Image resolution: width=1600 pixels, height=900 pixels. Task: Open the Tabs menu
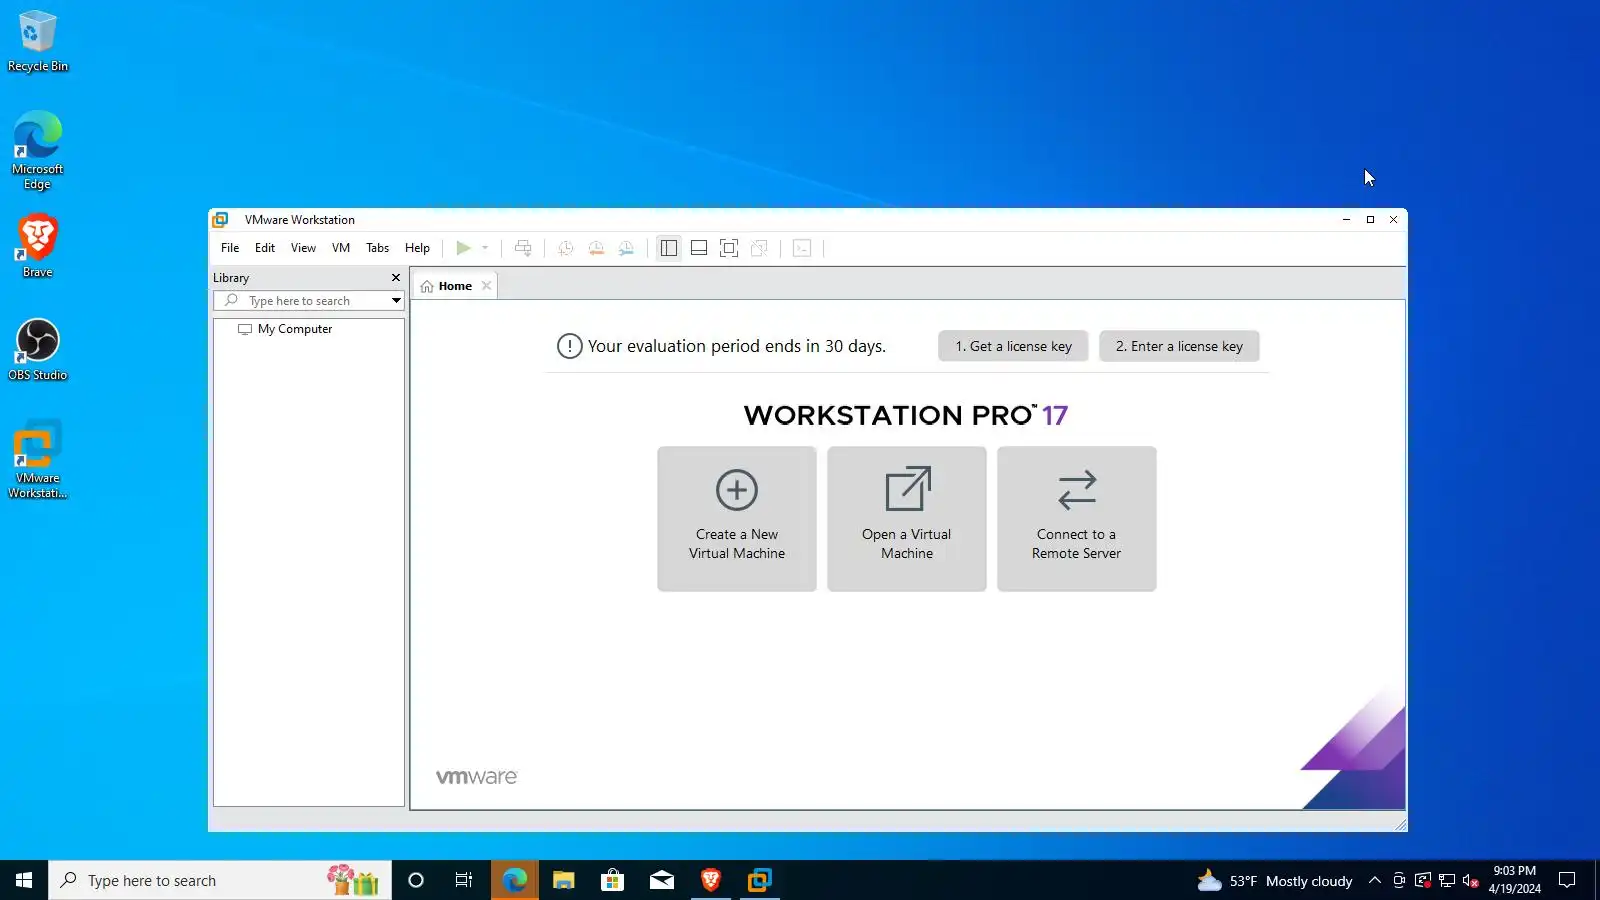point(377,248)
